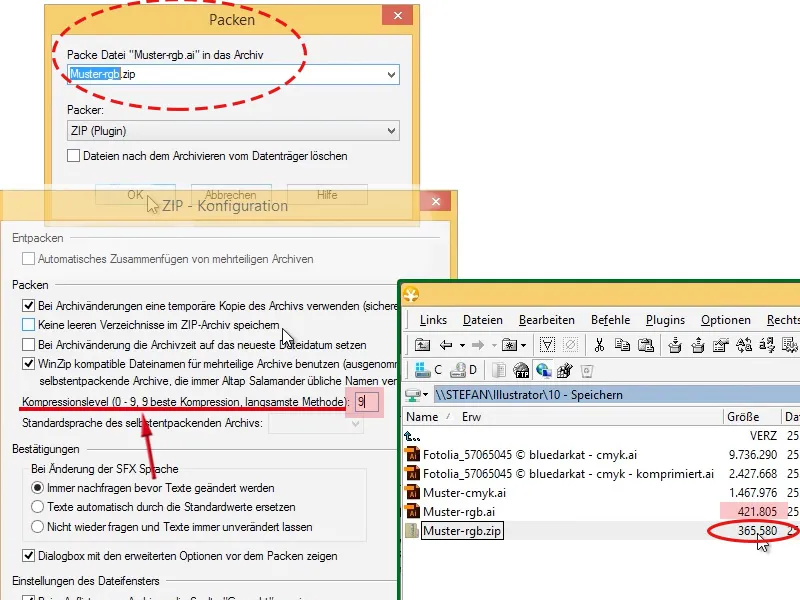The image size is (800, 600).
Task: Toggle 'Dialogbox mit den erweiterten Optionen' checkbox
Action: click(x=29, y=556)
